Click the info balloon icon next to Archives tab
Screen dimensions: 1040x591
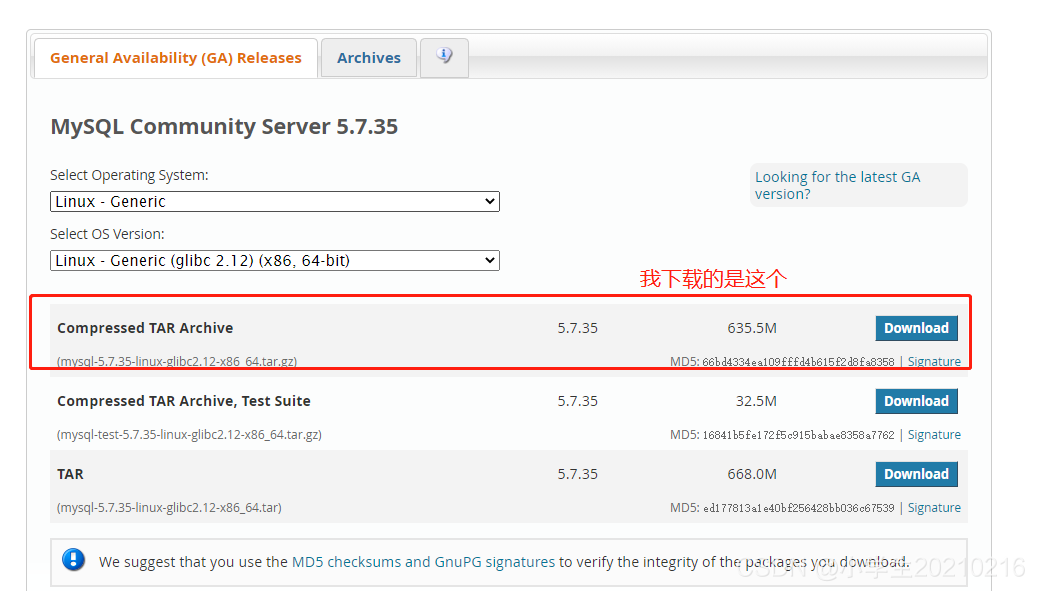[x=444, y=57]
